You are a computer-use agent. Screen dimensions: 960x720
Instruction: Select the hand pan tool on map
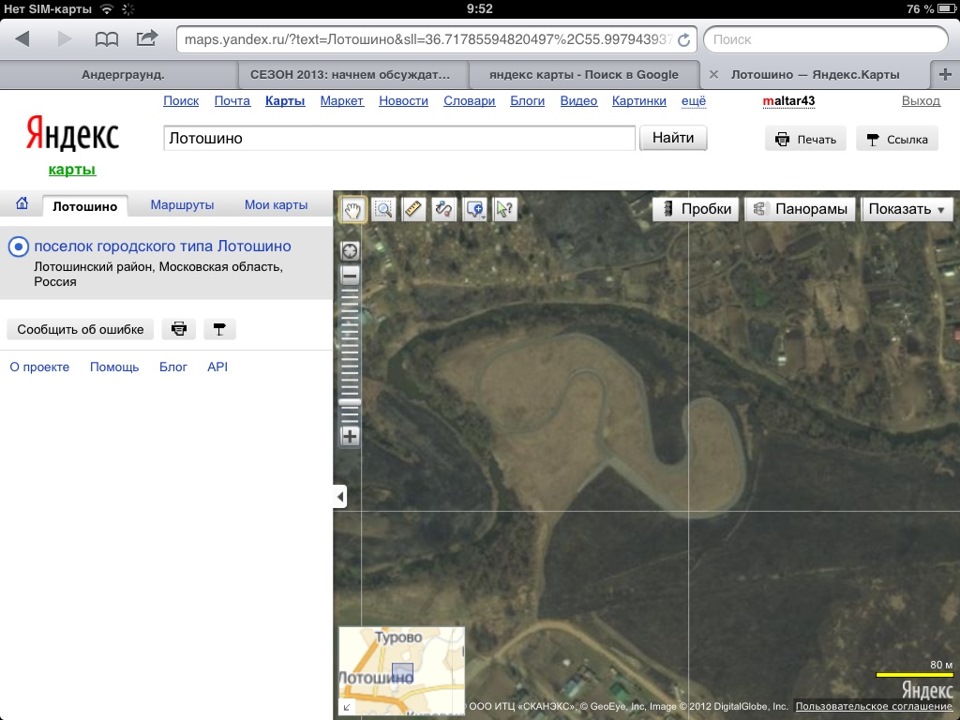coord(353,209)
